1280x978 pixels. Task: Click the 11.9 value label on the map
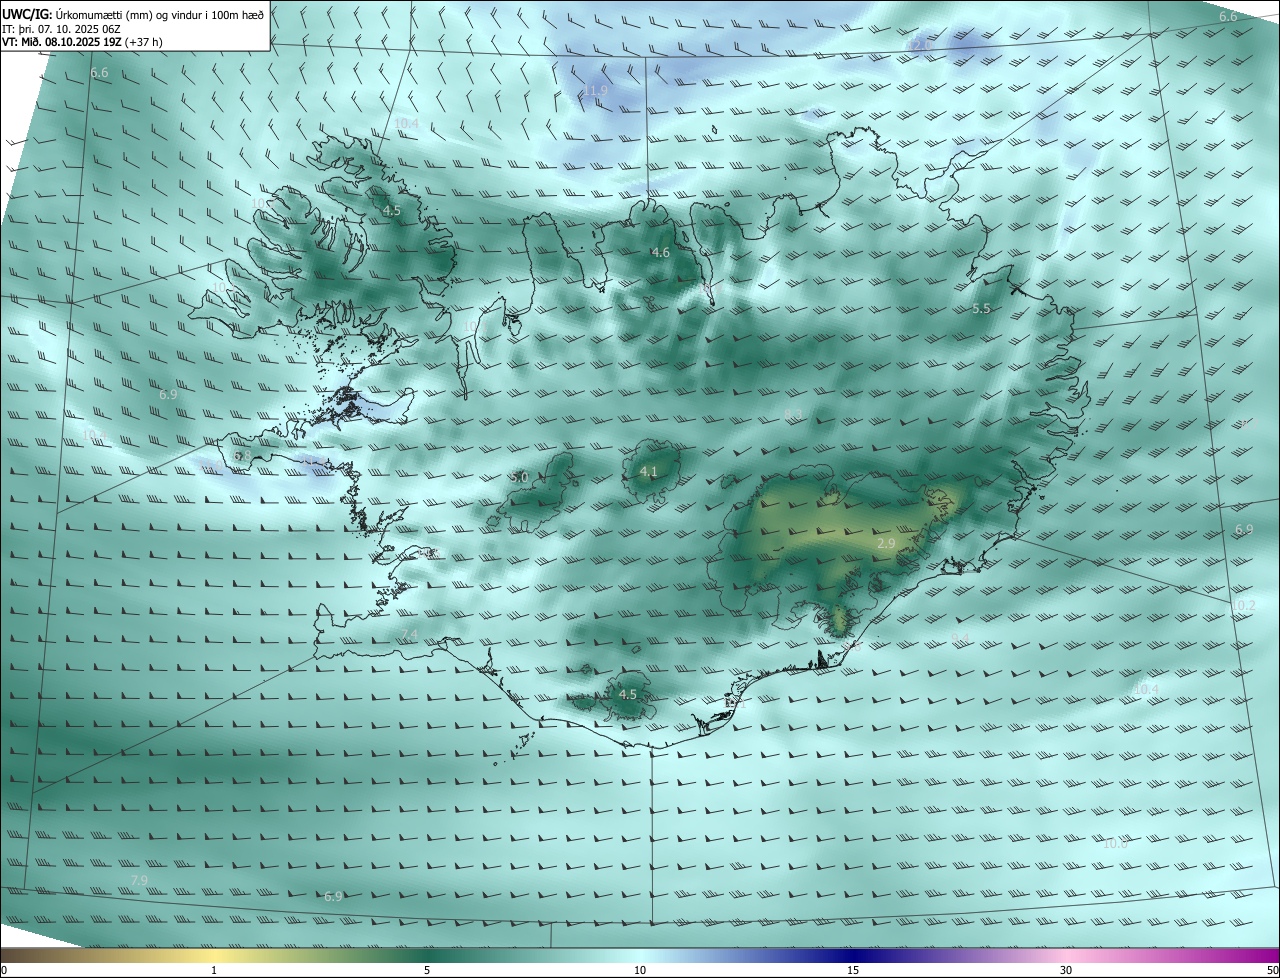pyautogui.click(x=596, y=91)
